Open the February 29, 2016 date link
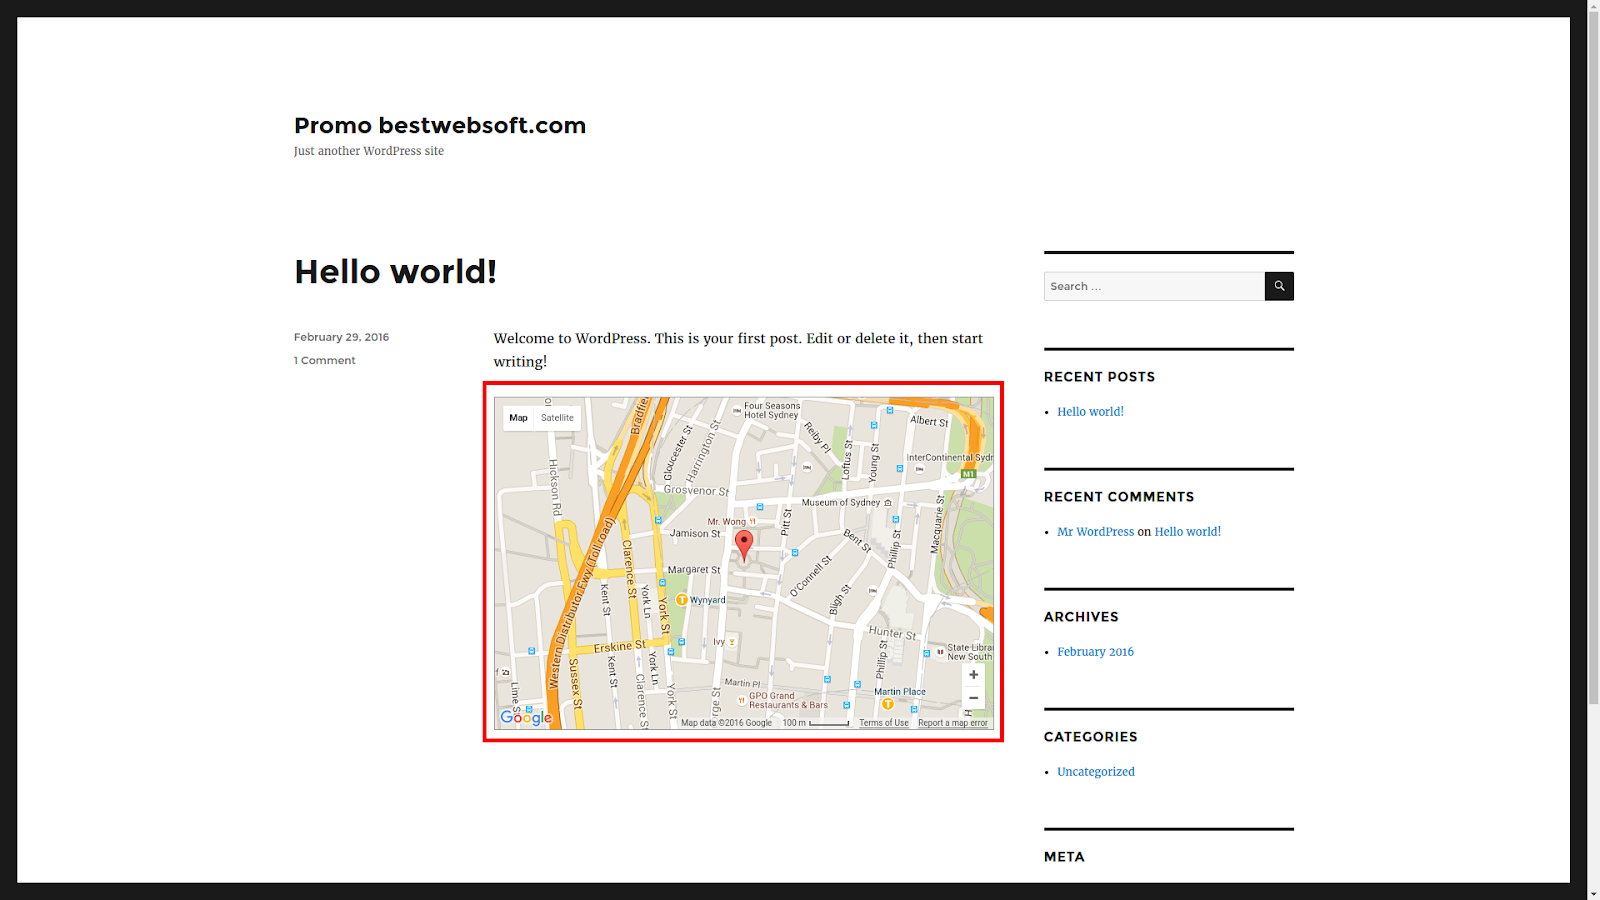The height and width of the screenshot is (900, 1600). point(341,337)
